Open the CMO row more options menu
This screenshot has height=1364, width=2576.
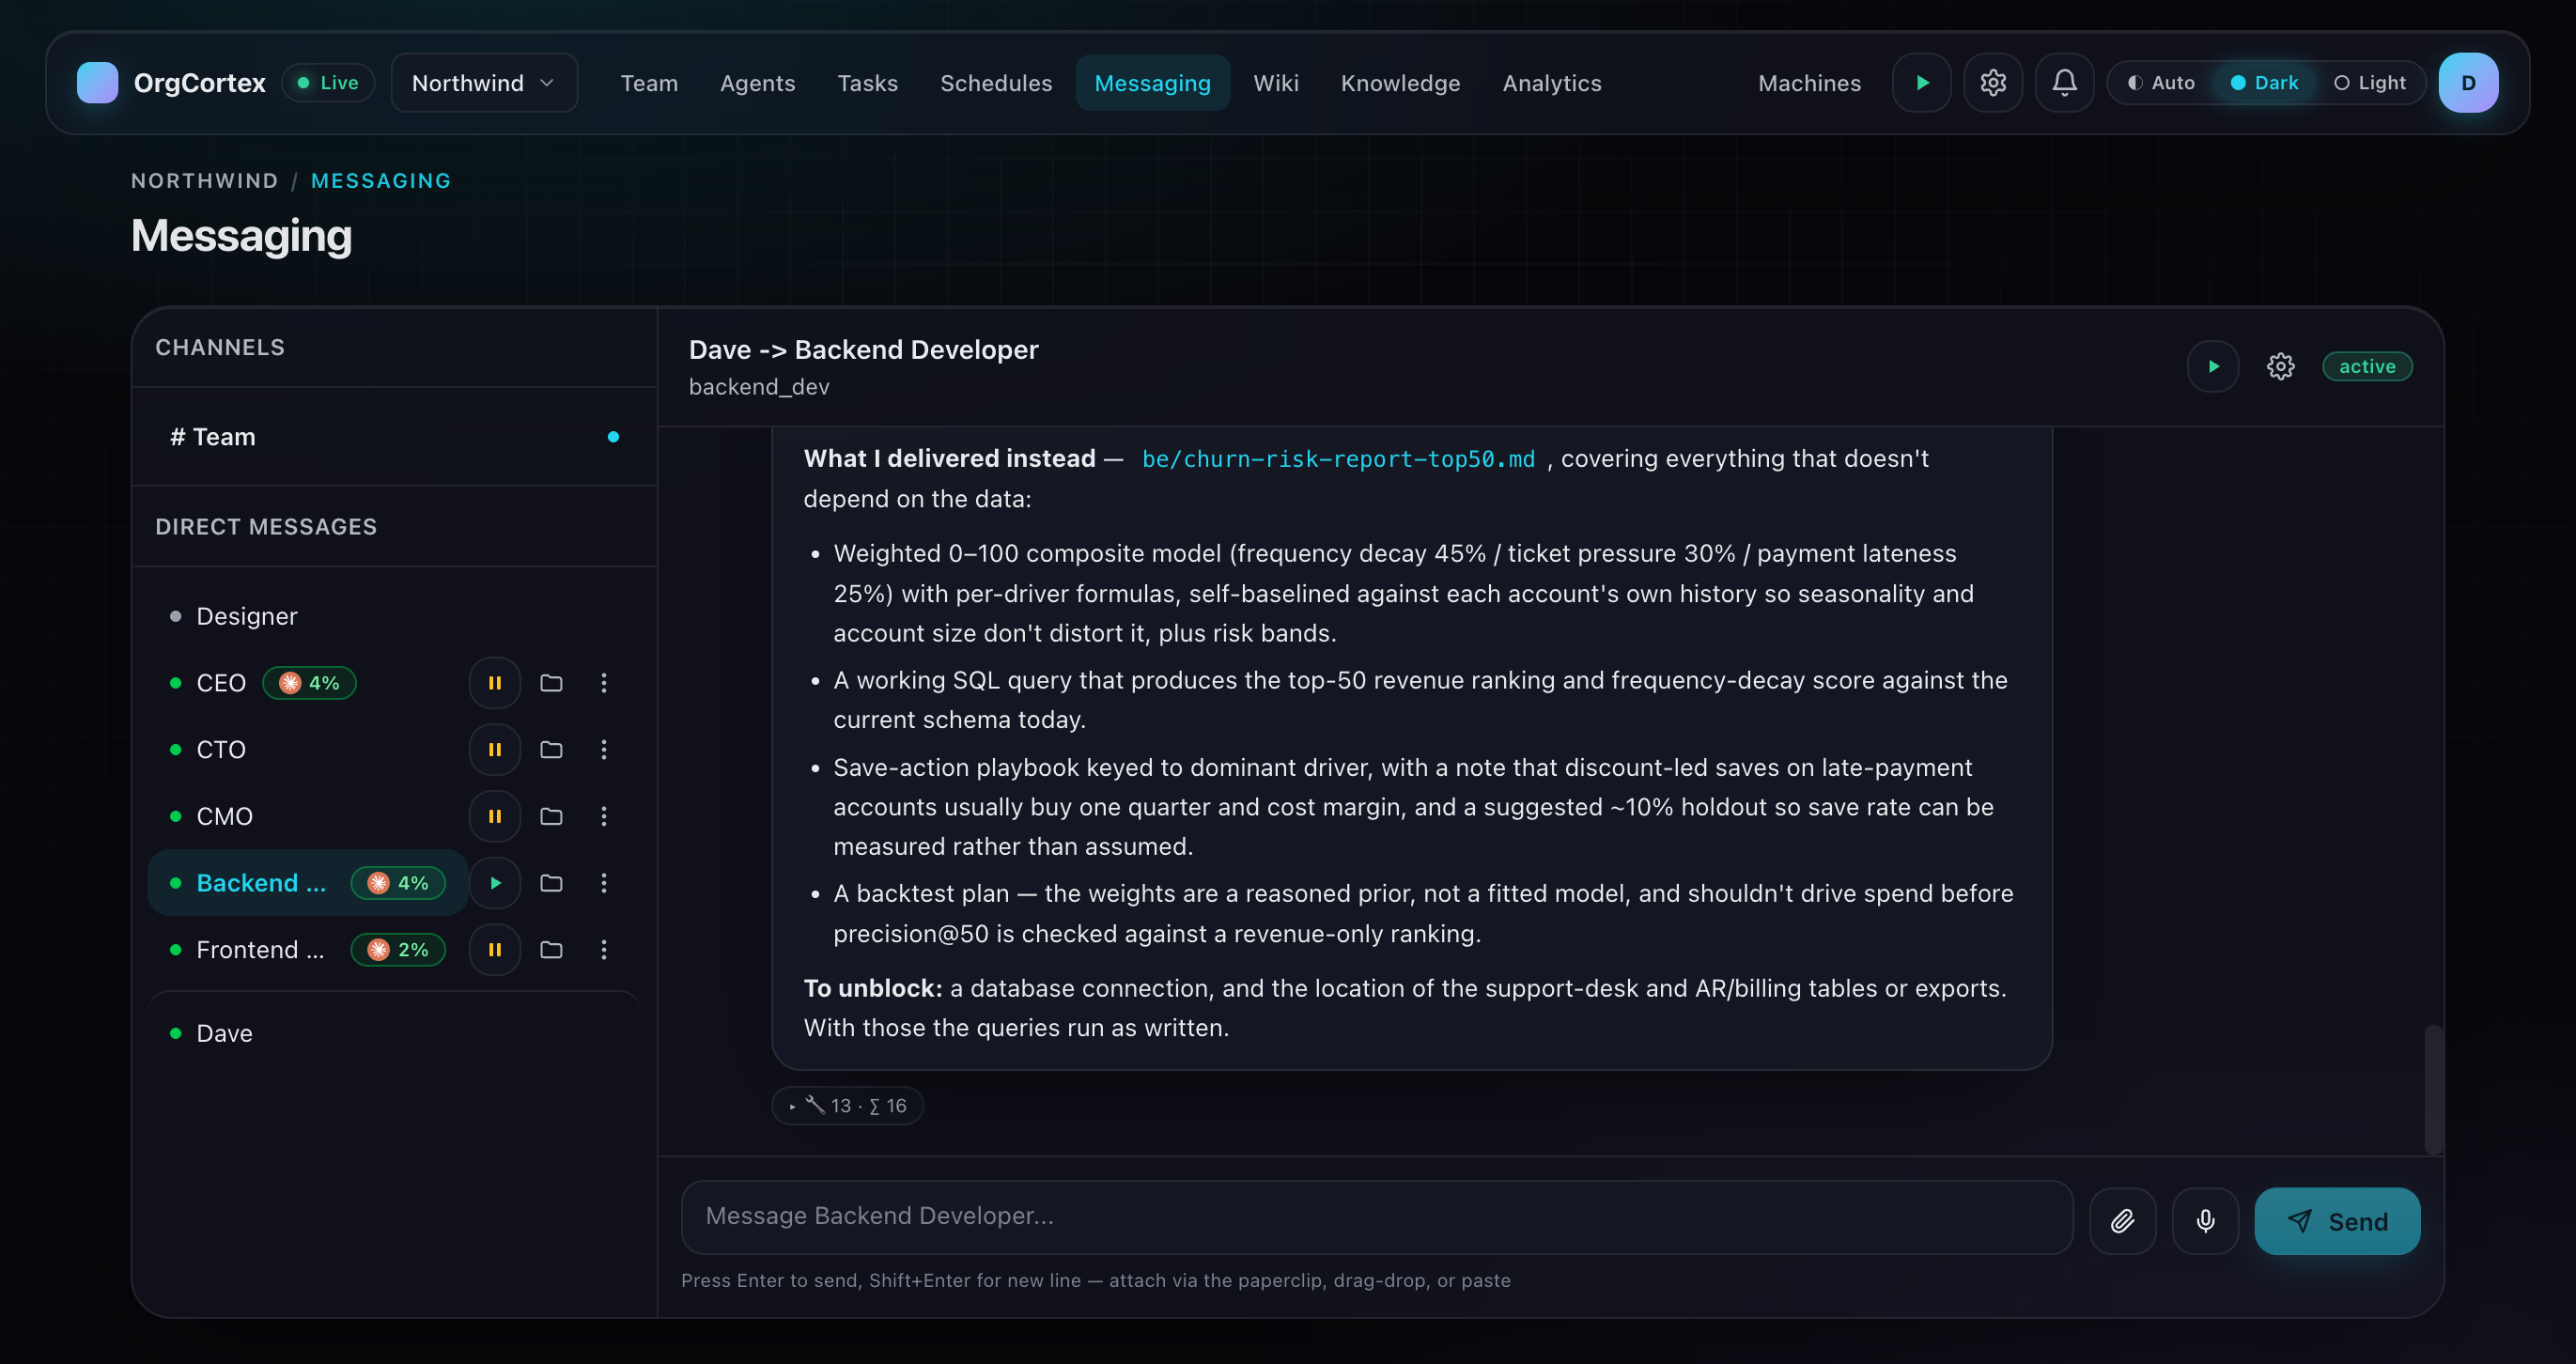point(603,816)
